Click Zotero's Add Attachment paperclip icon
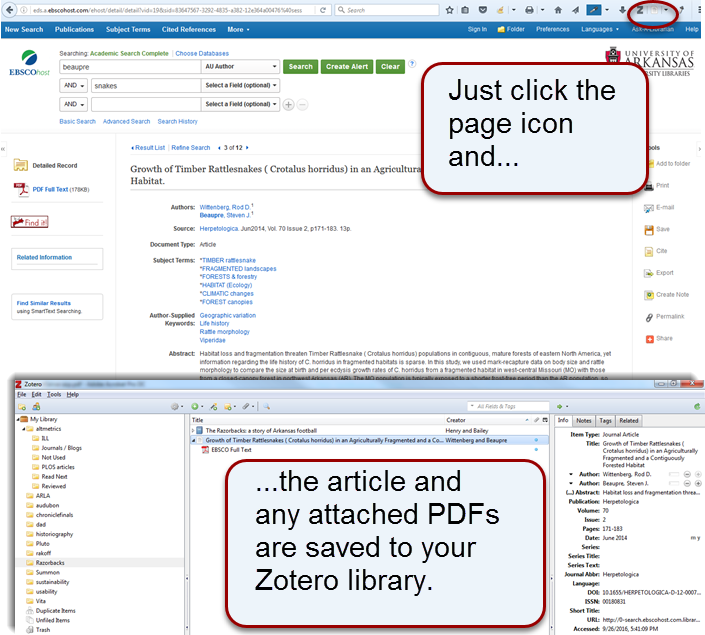The height and width of the screenshot is (635, 705). [246, 407]
